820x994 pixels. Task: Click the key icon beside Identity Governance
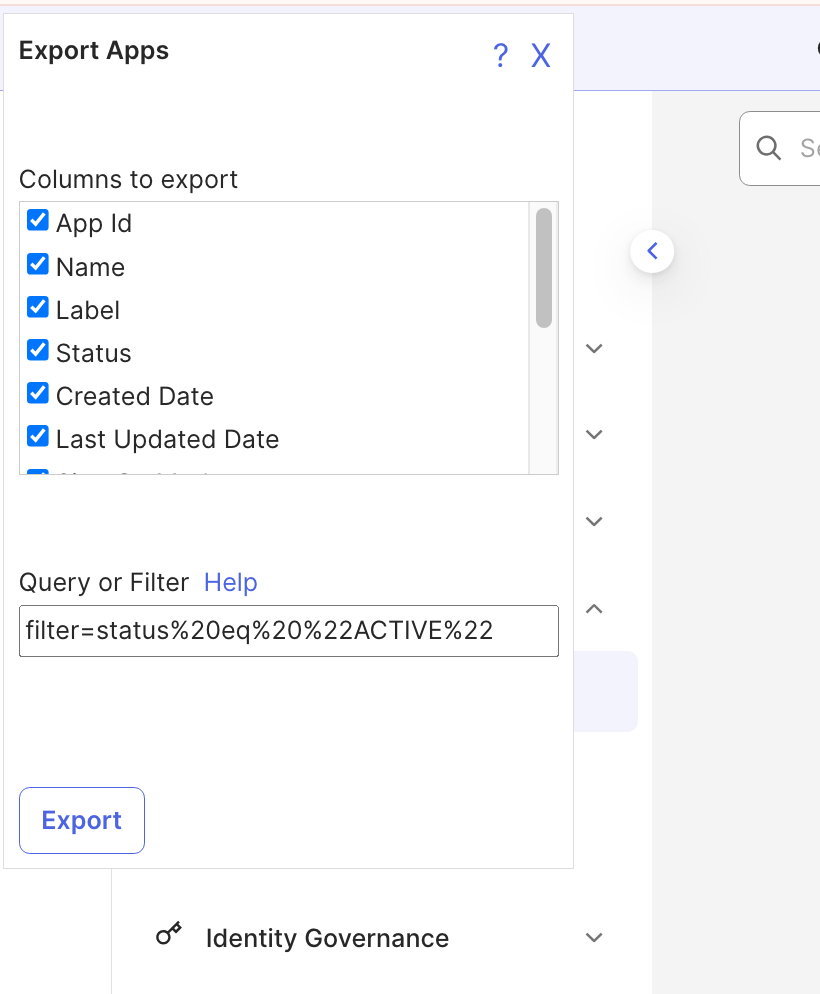pos(169,935)
